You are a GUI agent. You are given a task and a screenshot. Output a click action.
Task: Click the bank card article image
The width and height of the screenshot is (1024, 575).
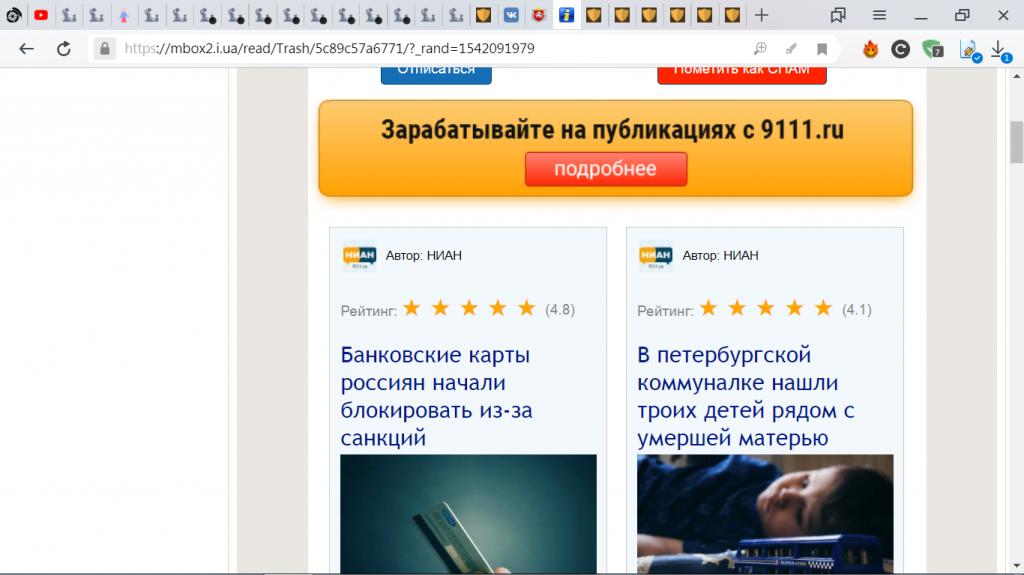pos(468,514)
